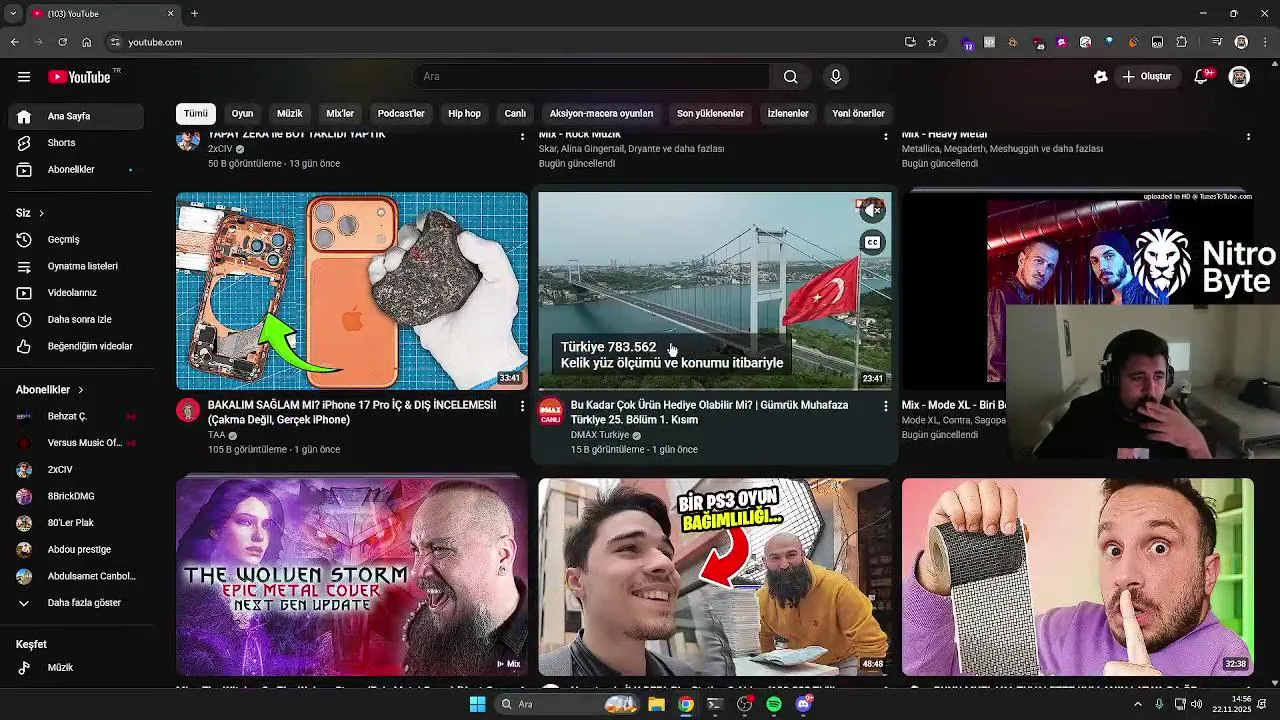Select Aksiyon-macera oyunları chip
Screen dimensions: 1280x720
click(x=601, y=114)
